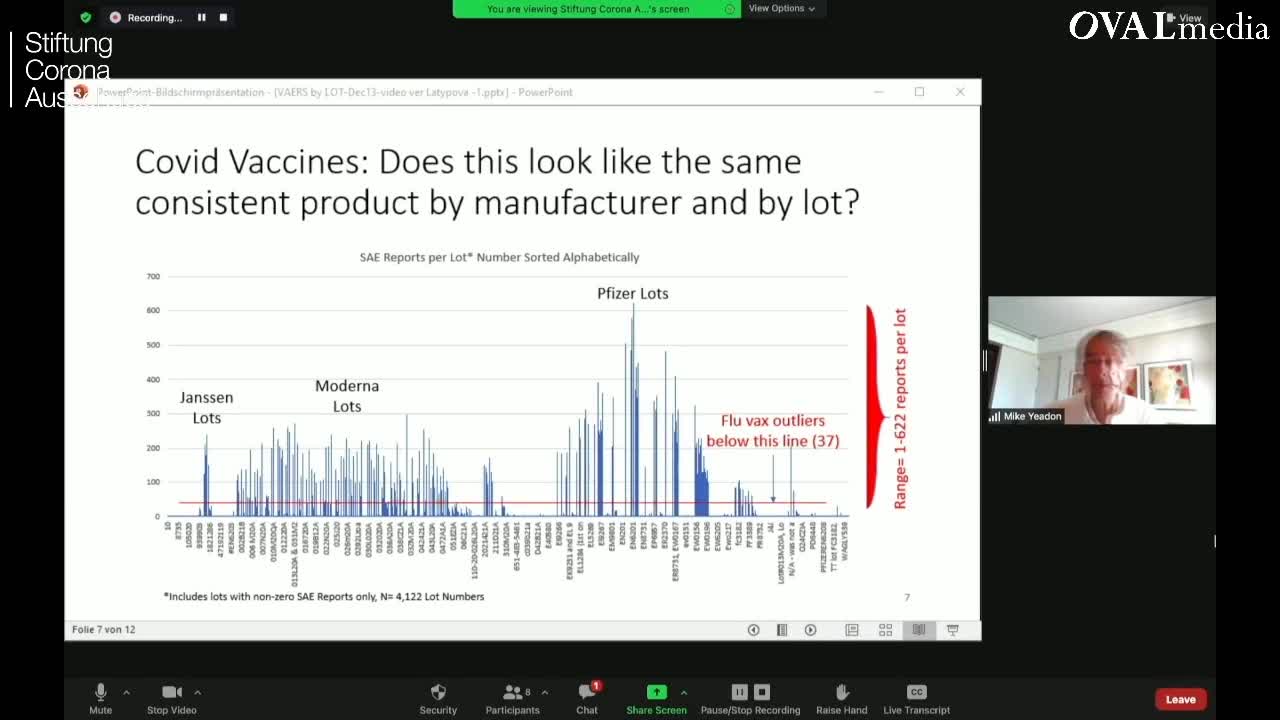1280x720 pixels.
Task: Click Mike Yeadon's video thumbnail
Action: 1102,360
